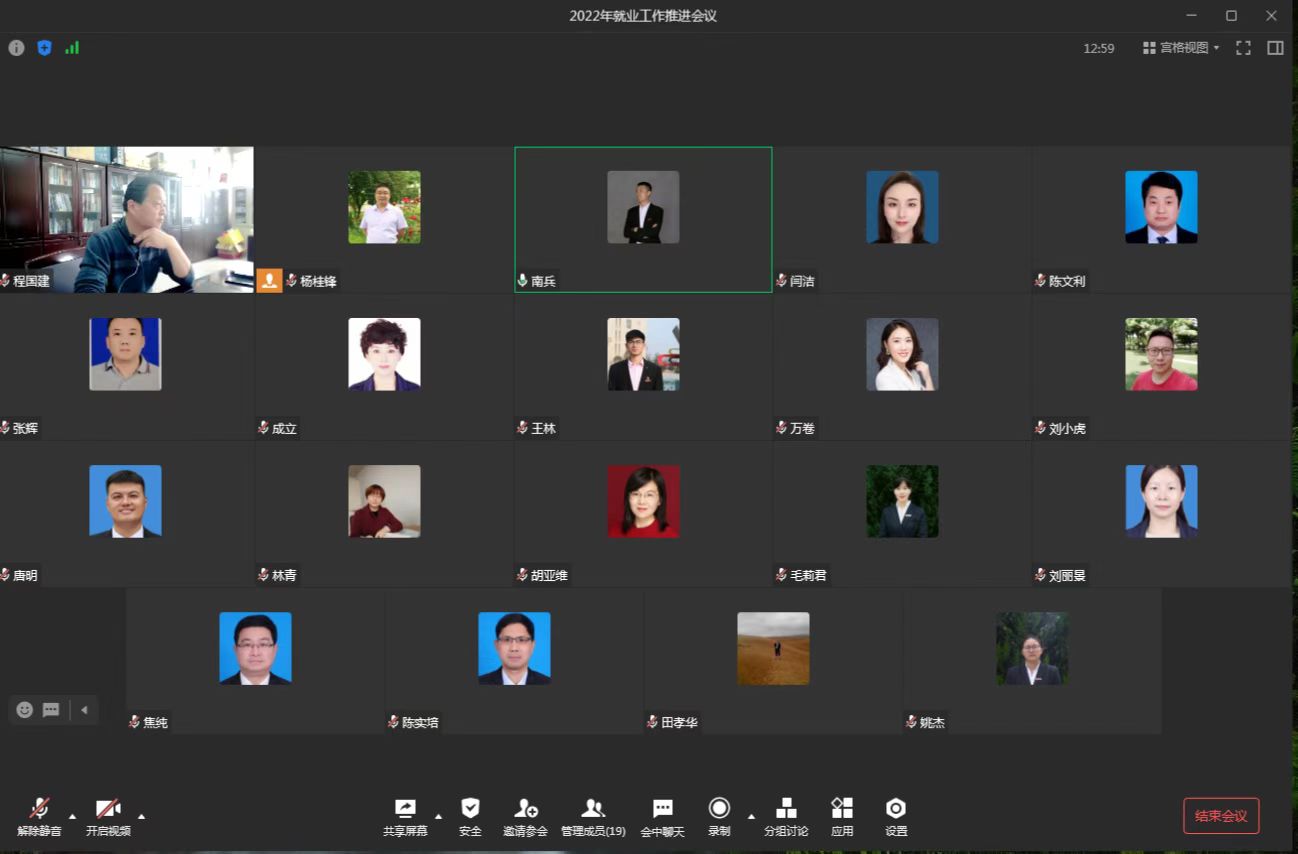1298x854 pixels.
Task: Expand recording options arrow beside 录制
Action: (x=751, y=815)
